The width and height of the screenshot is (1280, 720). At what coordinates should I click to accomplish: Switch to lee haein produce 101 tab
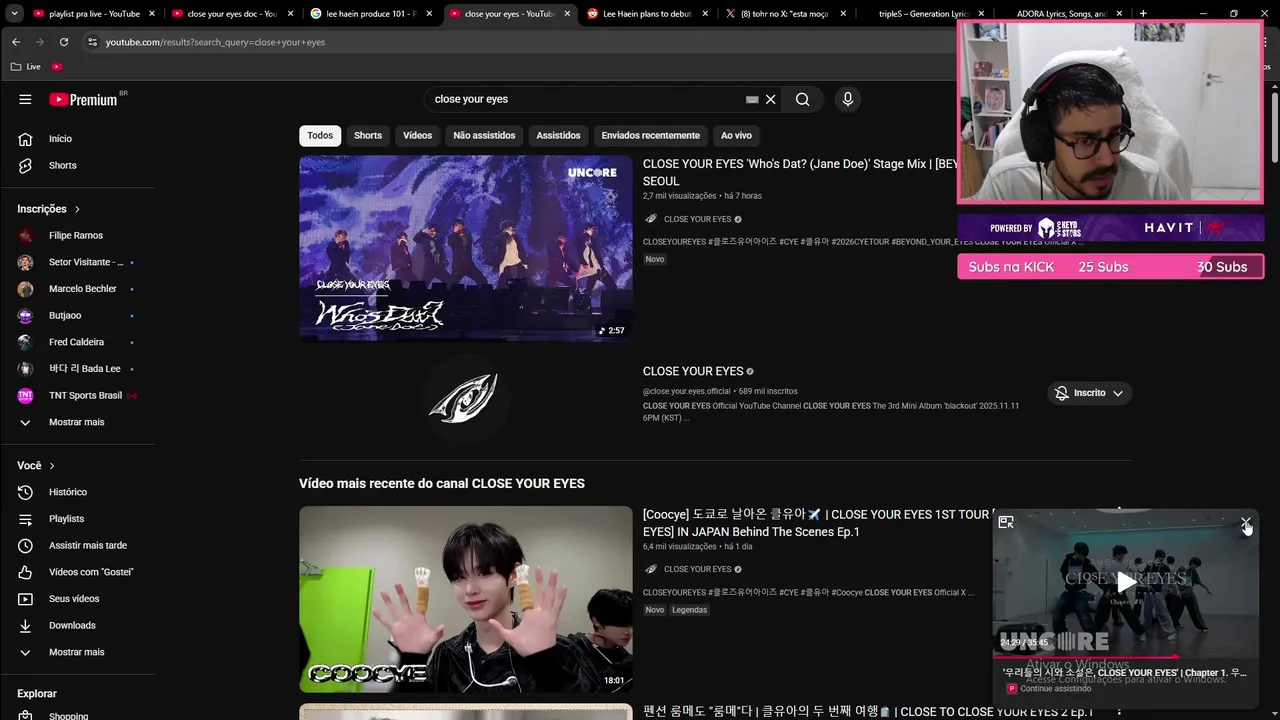[x=369, y=14]
